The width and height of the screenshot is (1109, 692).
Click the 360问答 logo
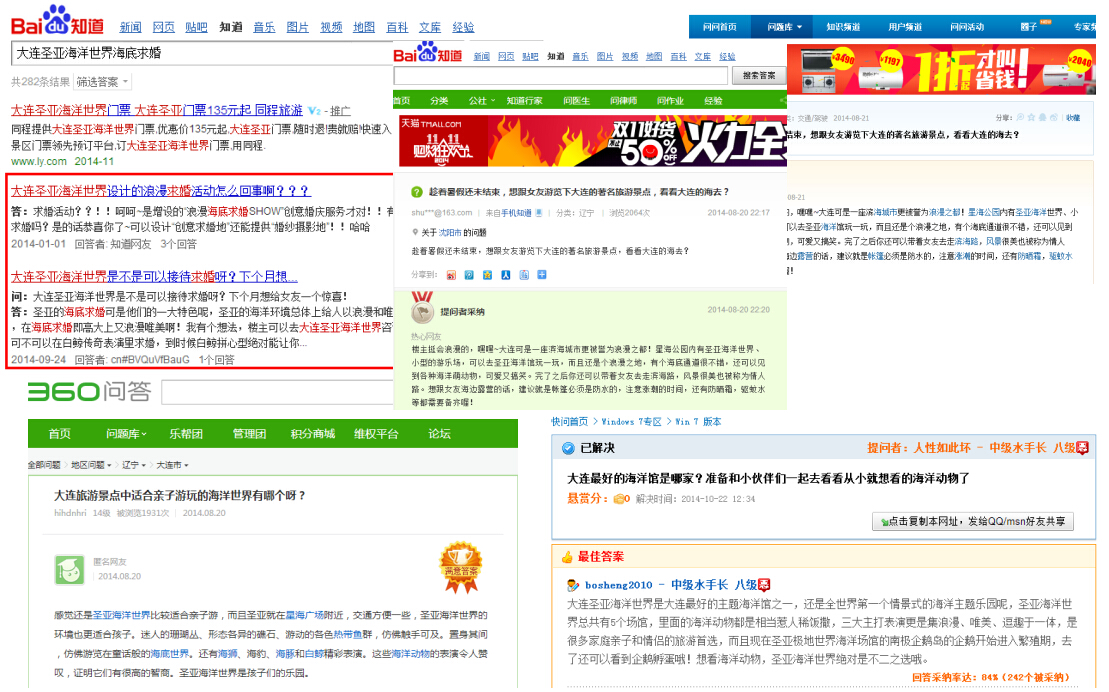click(x=89, y=391)
